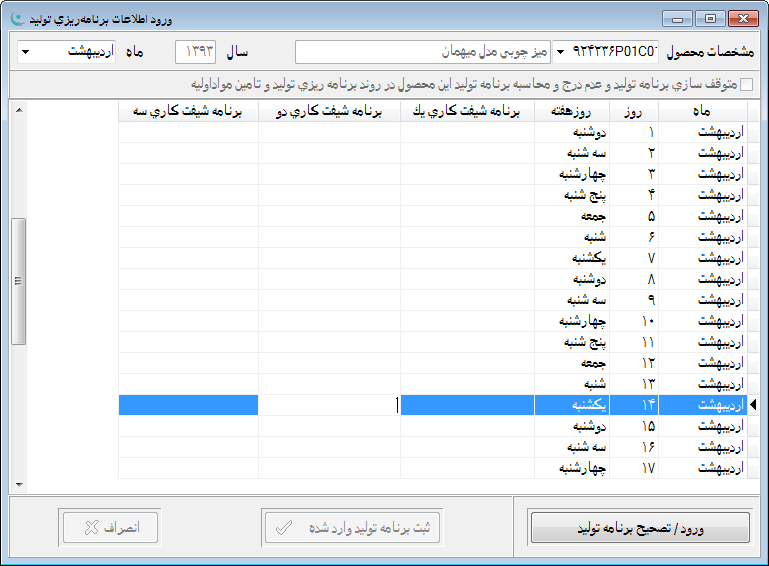Click the سال year input field
Viewport: 769px width, 566px height.
pos(196,52)
